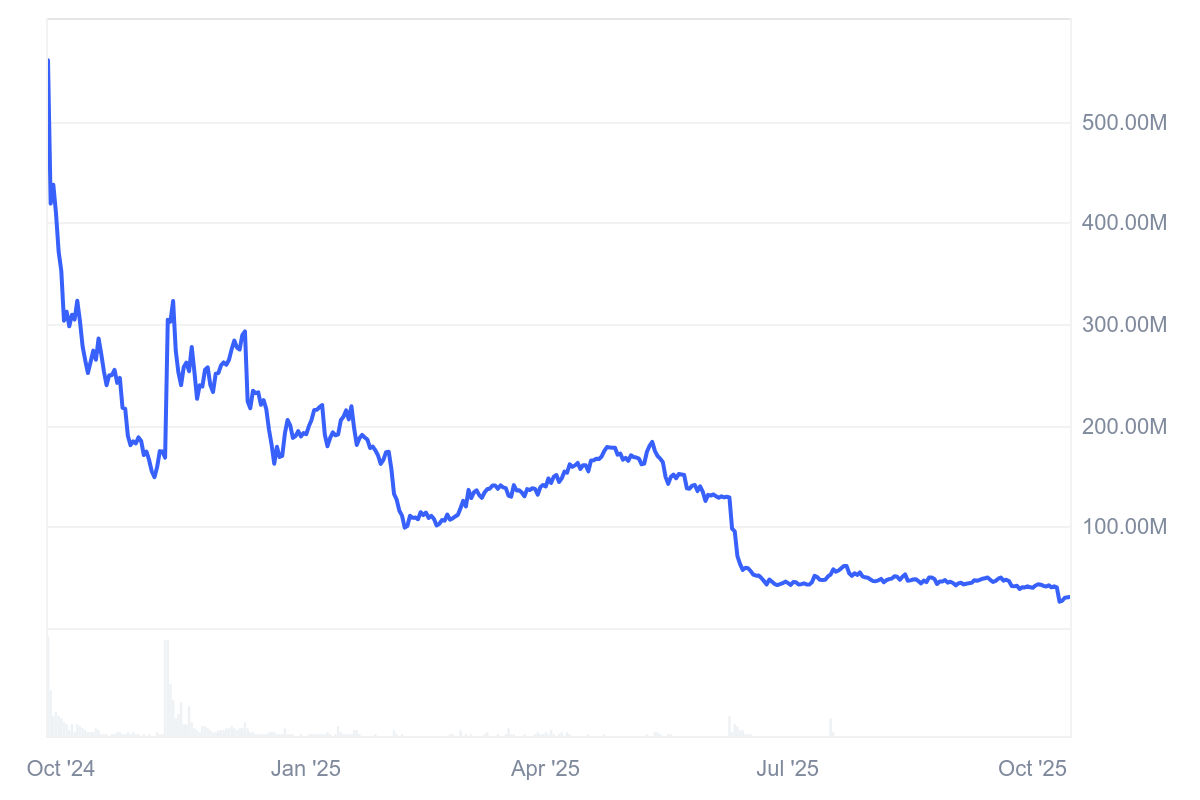1200x800 pixels.
Task: Select the Oct '25 date label
Action: [x=1033, y=768]
